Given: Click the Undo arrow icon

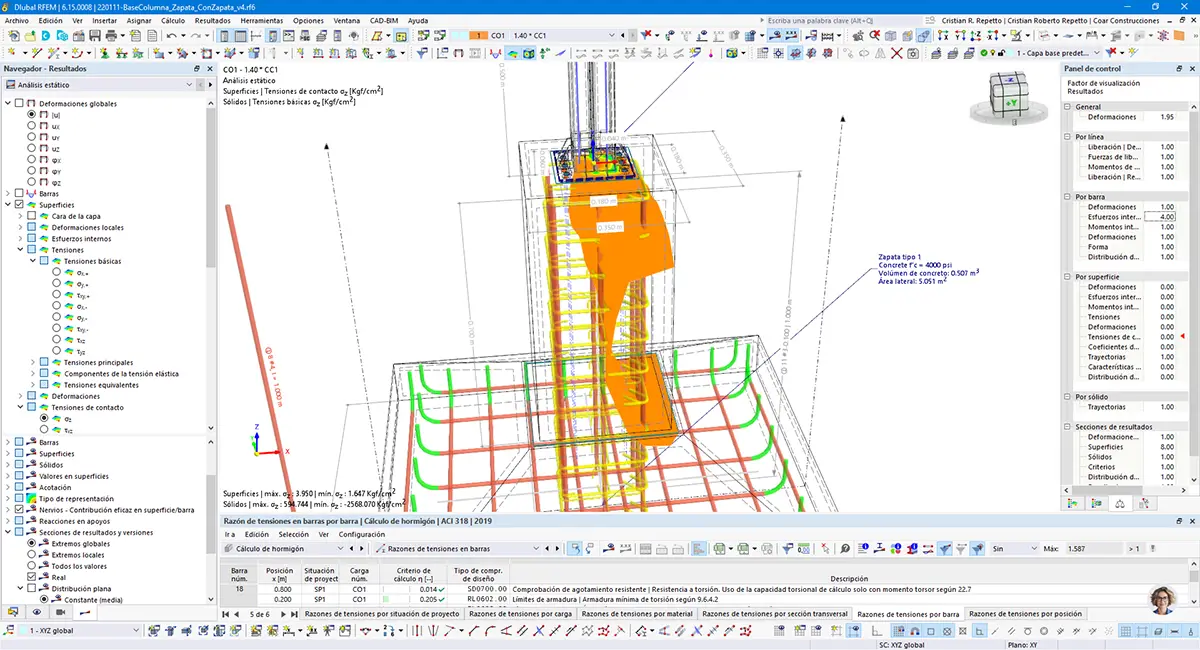Looking at the screenshot, I should coord(171,35).
